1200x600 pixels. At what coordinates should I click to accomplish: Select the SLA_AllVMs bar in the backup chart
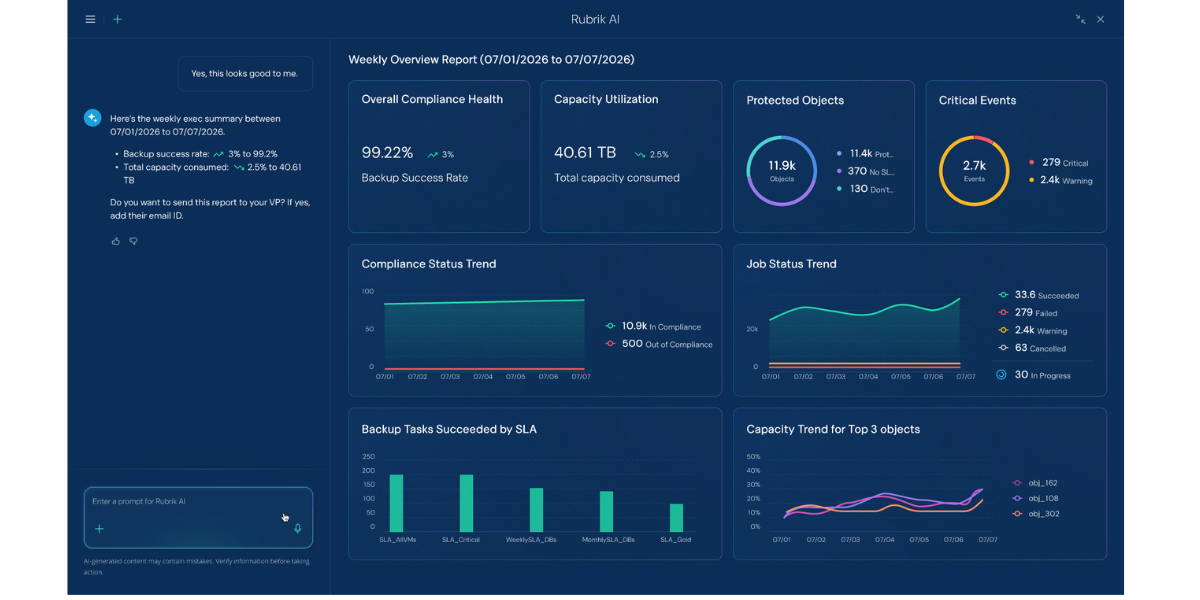coord(396,503)
